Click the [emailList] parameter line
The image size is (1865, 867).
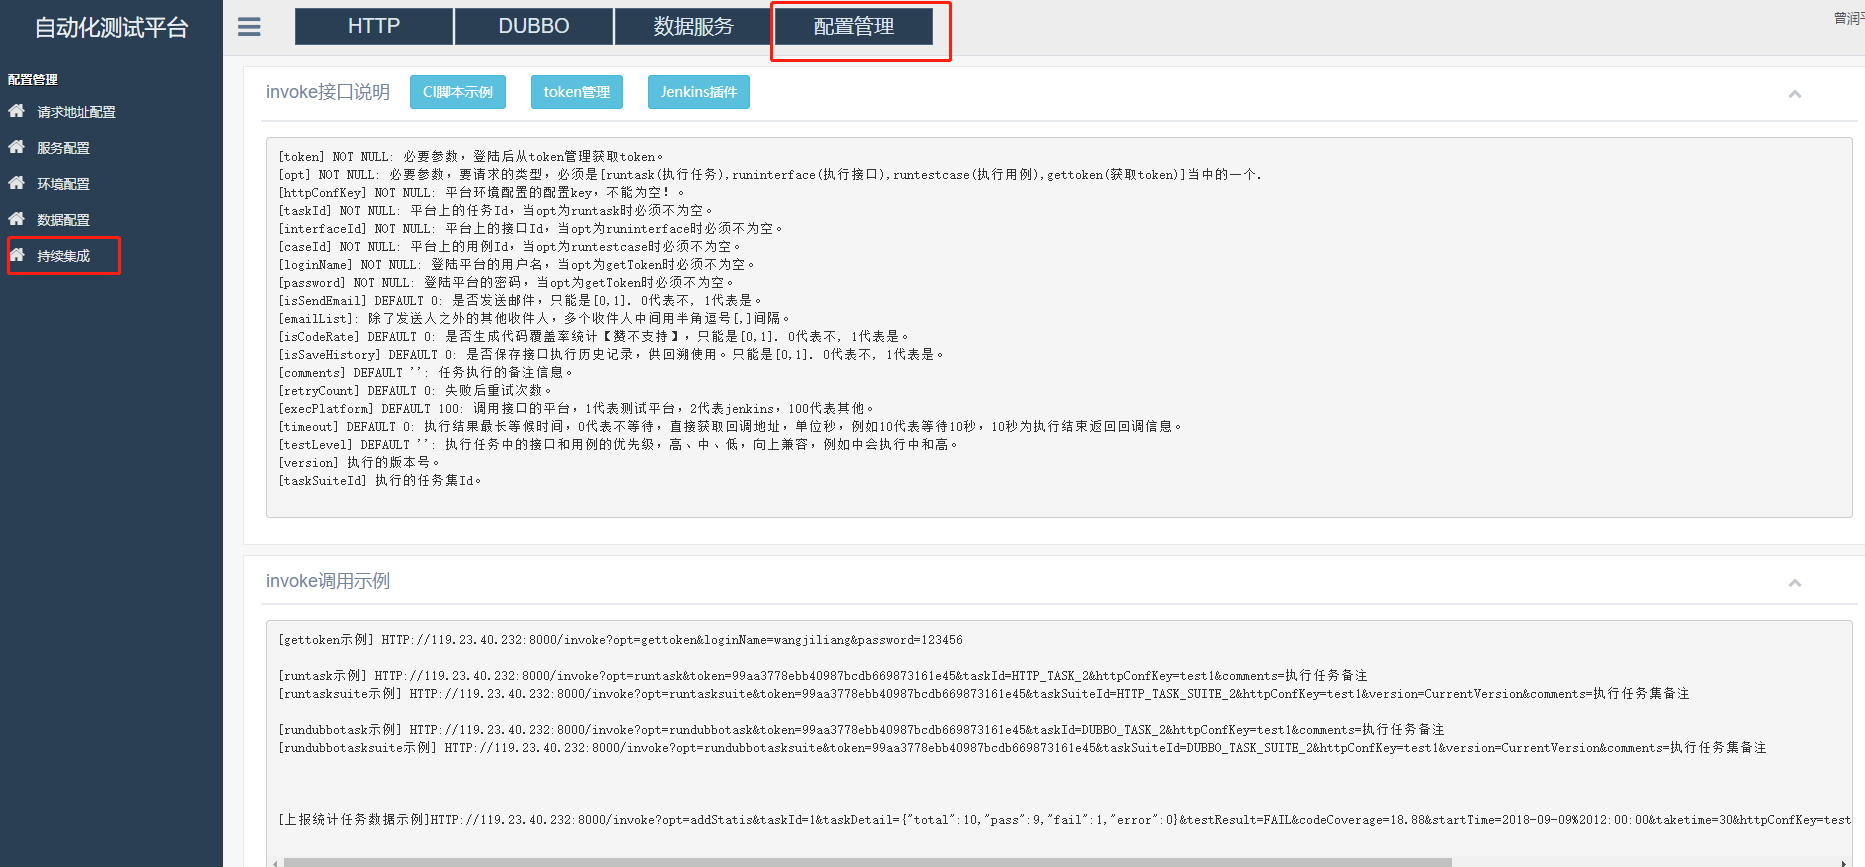535,319
